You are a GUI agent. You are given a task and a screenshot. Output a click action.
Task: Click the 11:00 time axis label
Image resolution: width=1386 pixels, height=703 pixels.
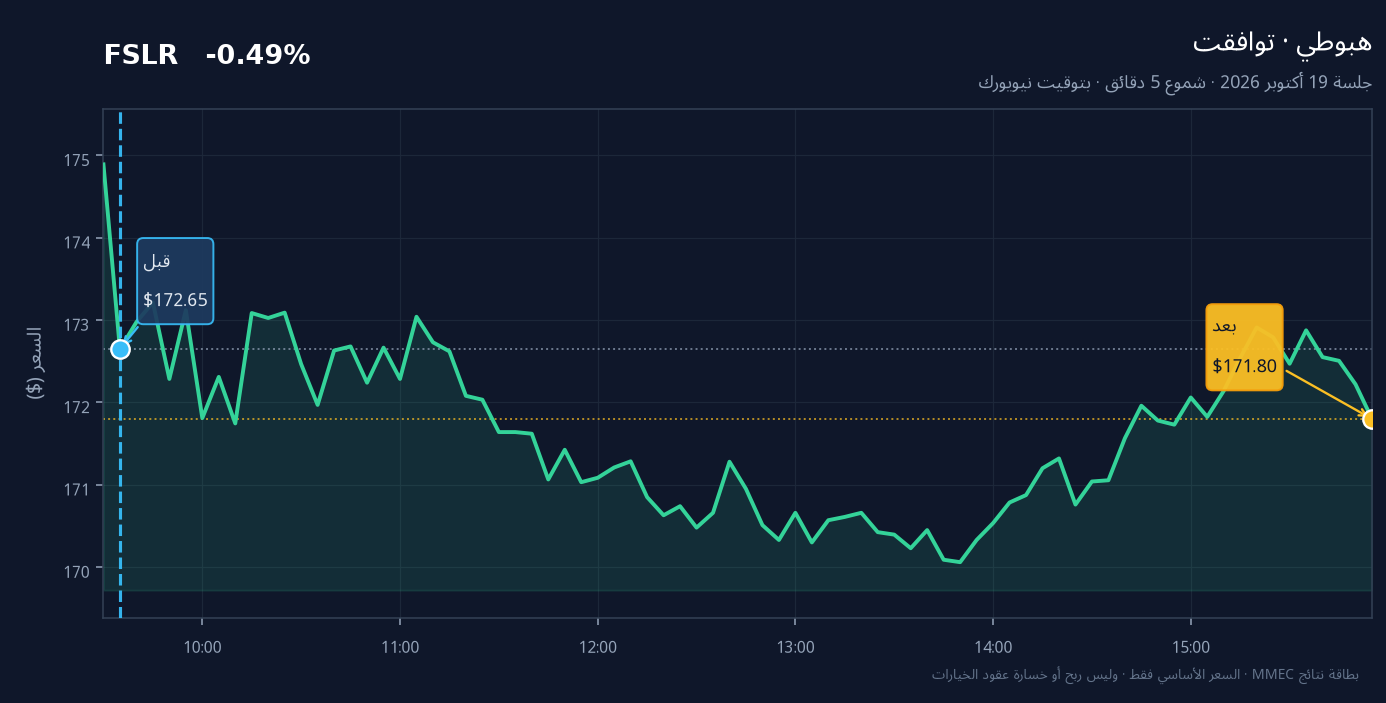pos(400,647)
